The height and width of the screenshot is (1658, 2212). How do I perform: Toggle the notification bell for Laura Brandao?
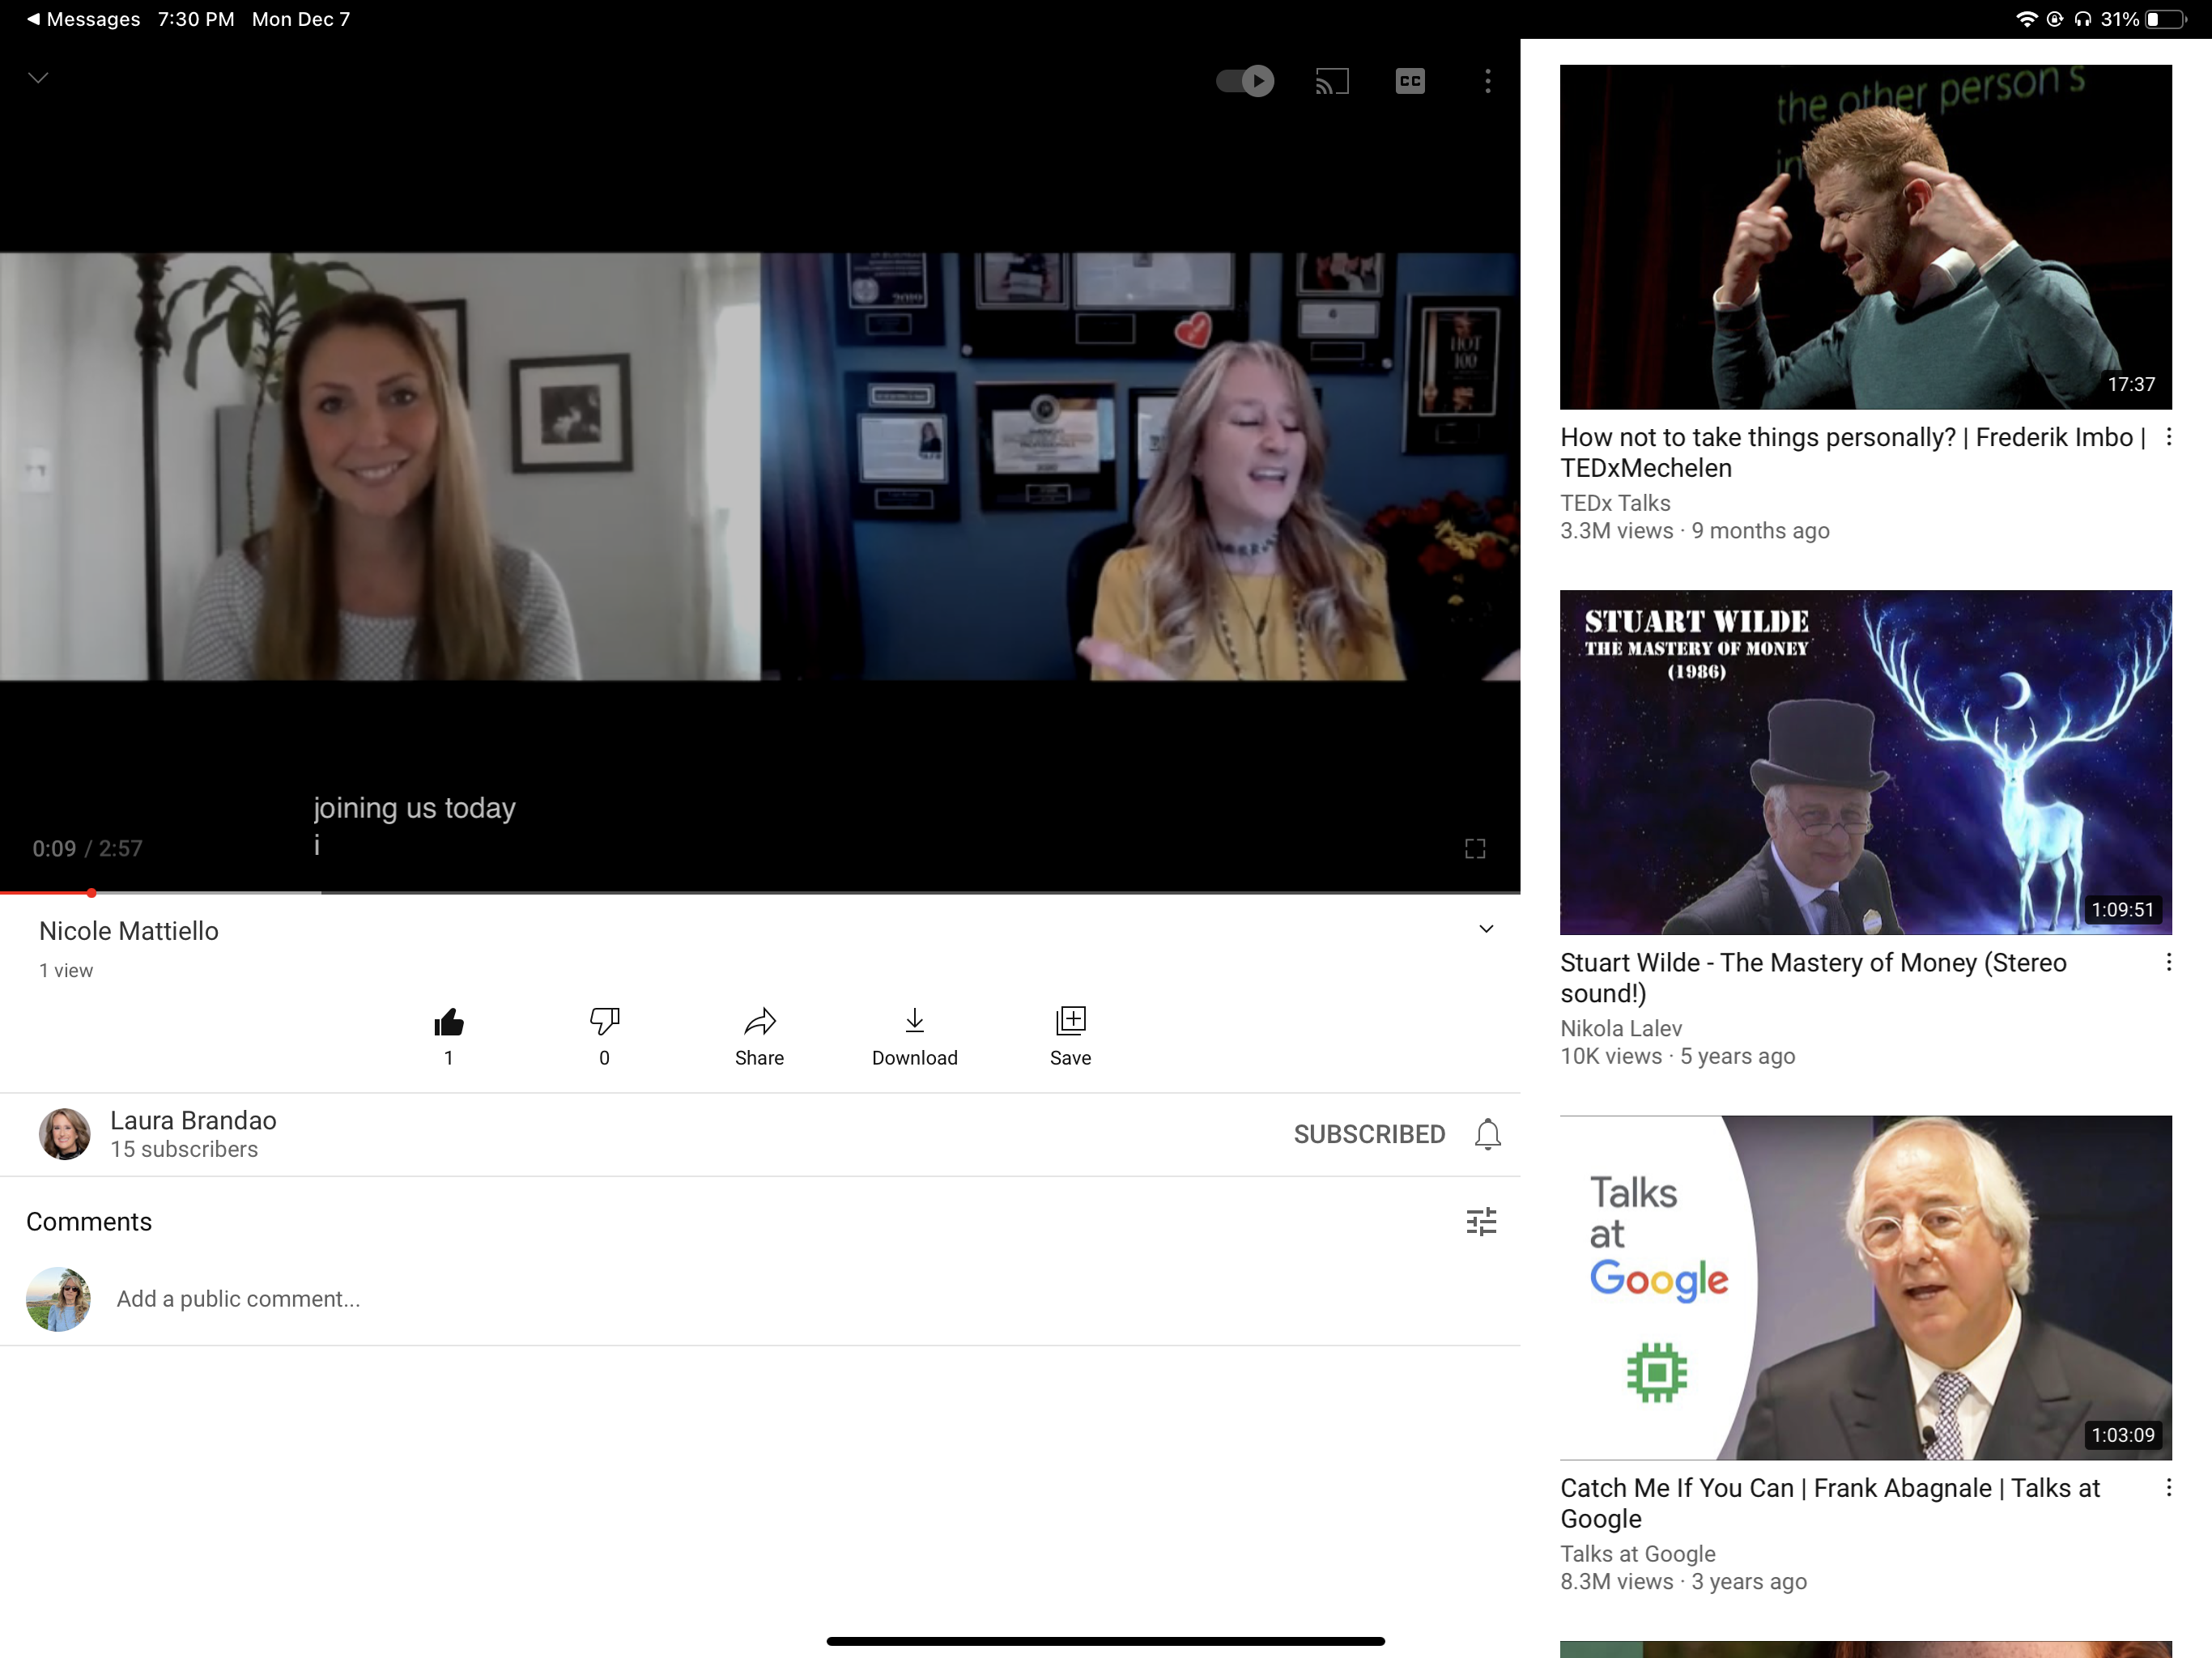tap(1488, 1134)
